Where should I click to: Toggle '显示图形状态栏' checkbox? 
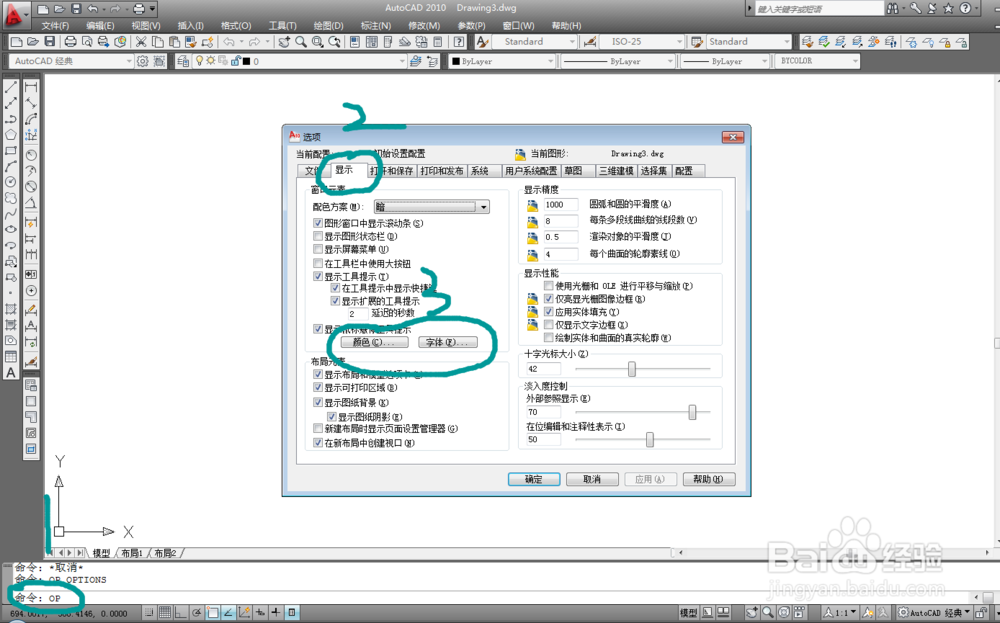pyautogui.click(x=318, y=237)
